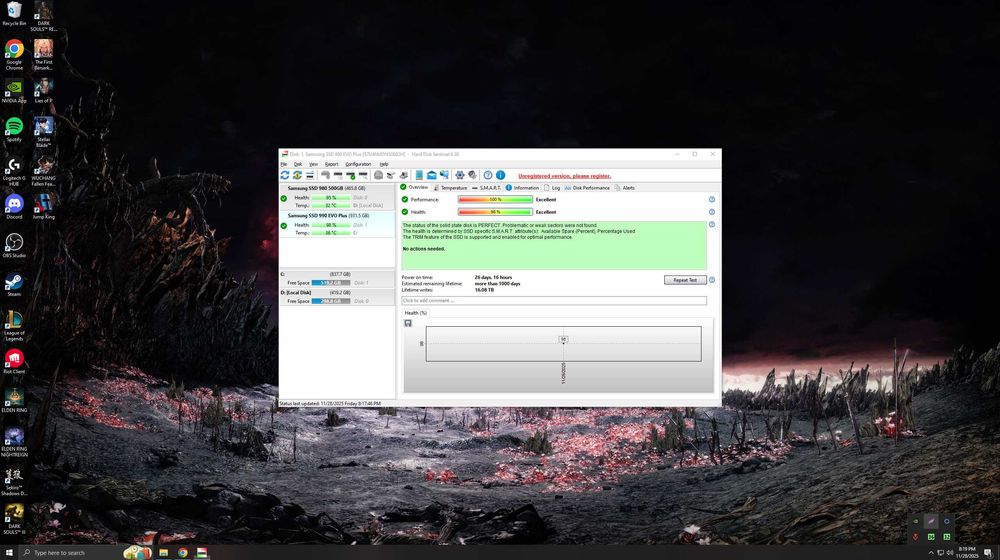
Task: Click the envelope send-email toolbar icon
Action: pos(432,175)
